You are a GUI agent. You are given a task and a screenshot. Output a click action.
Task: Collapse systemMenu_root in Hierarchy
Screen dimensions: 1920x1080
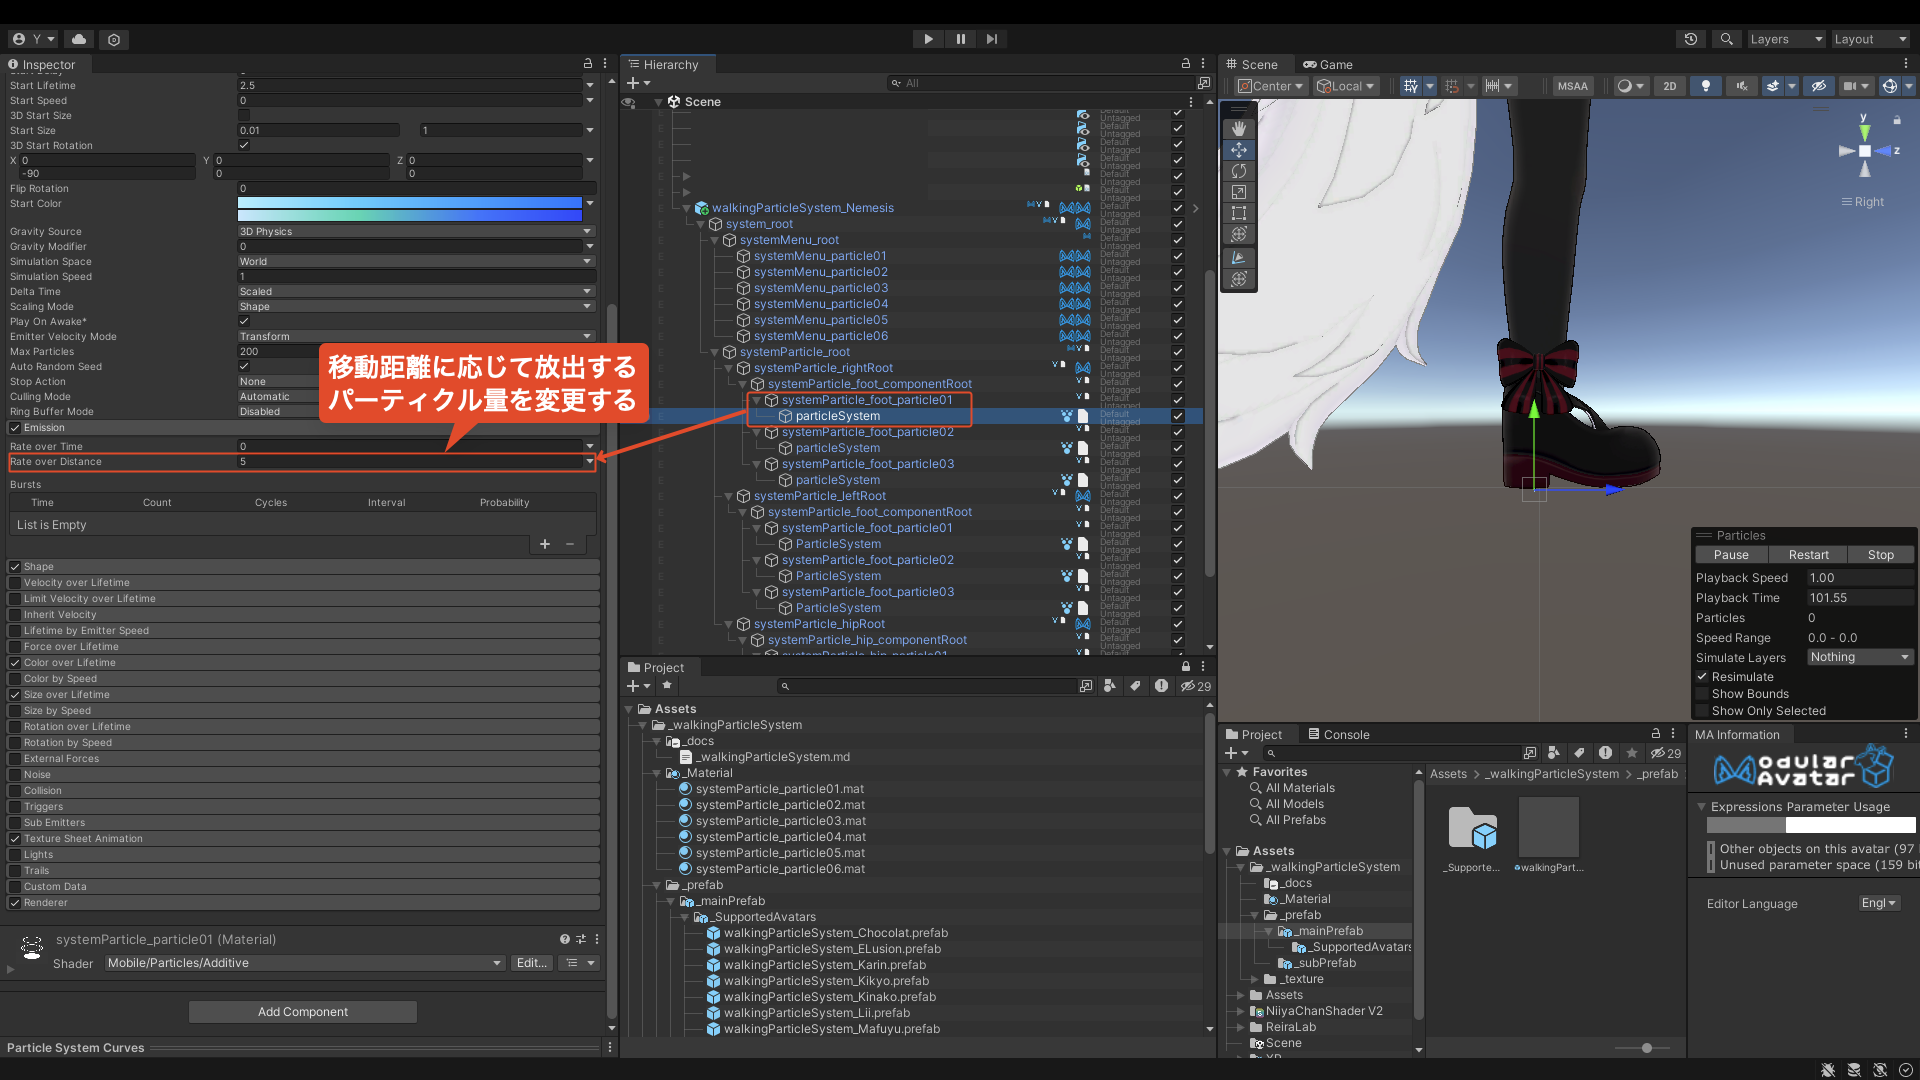[714, 240]
